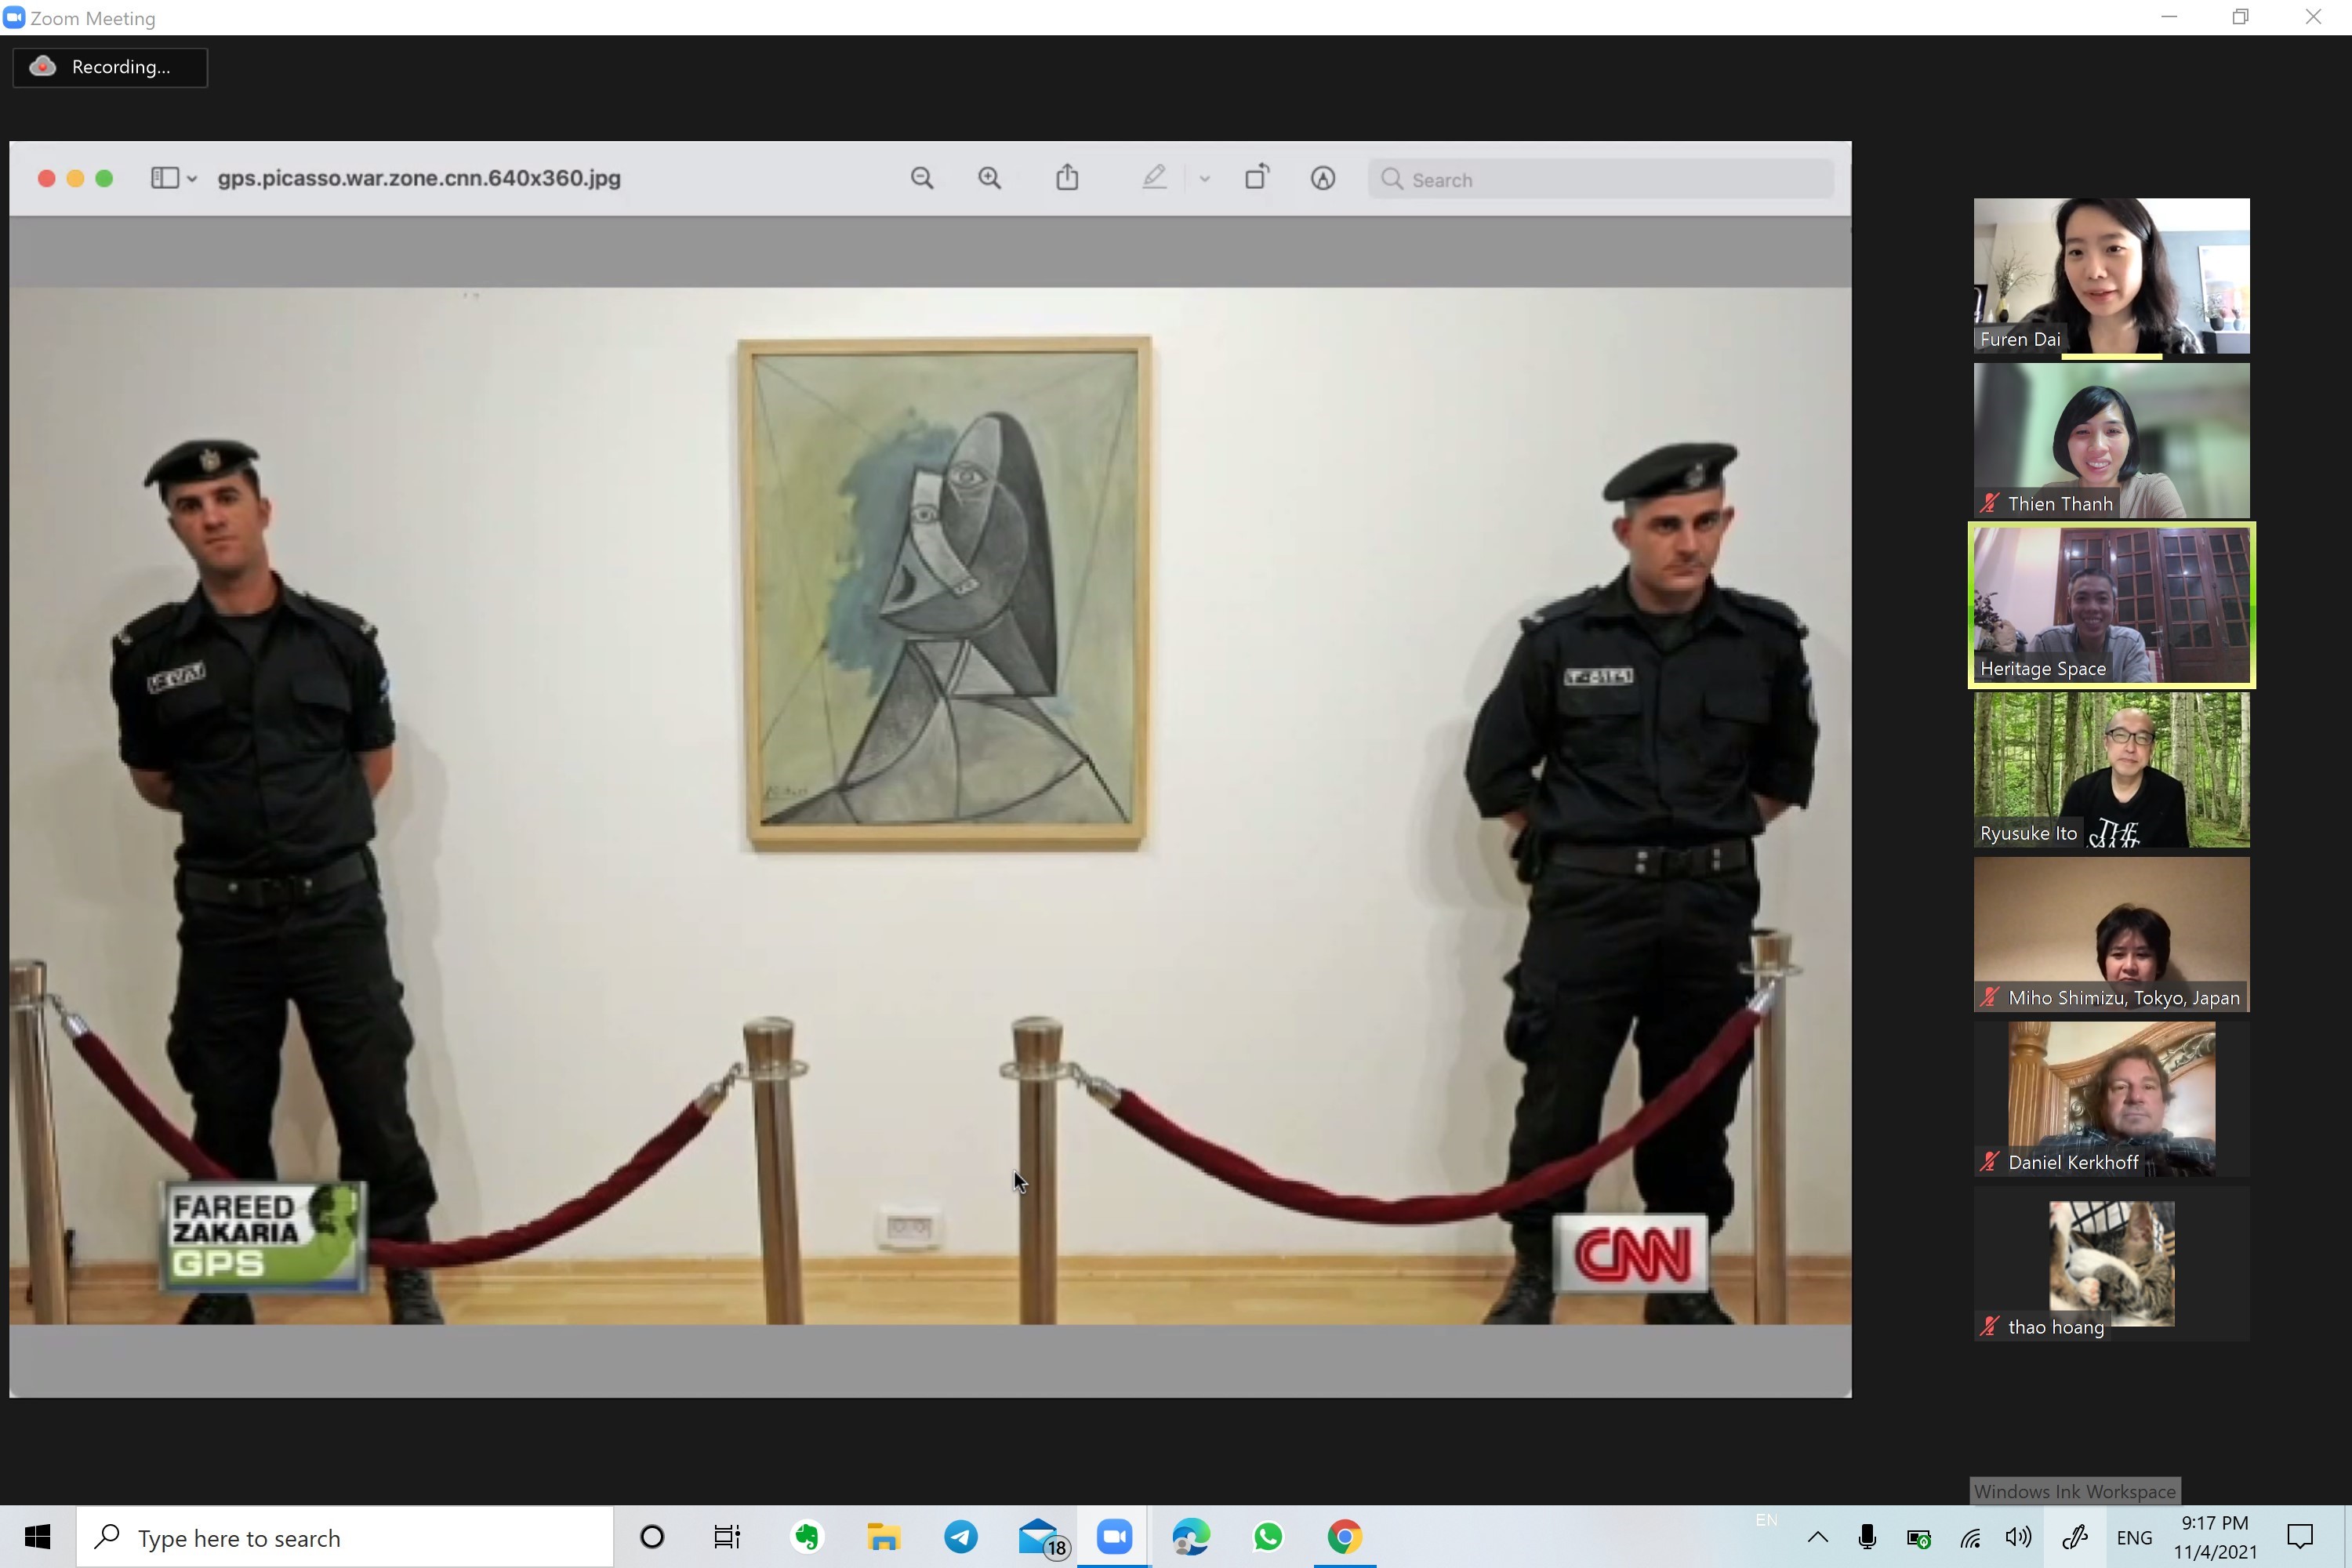Screen dimensions: 2352x1568
Task: Click the zoom out magnifier icon
Action: coord(922,179)
